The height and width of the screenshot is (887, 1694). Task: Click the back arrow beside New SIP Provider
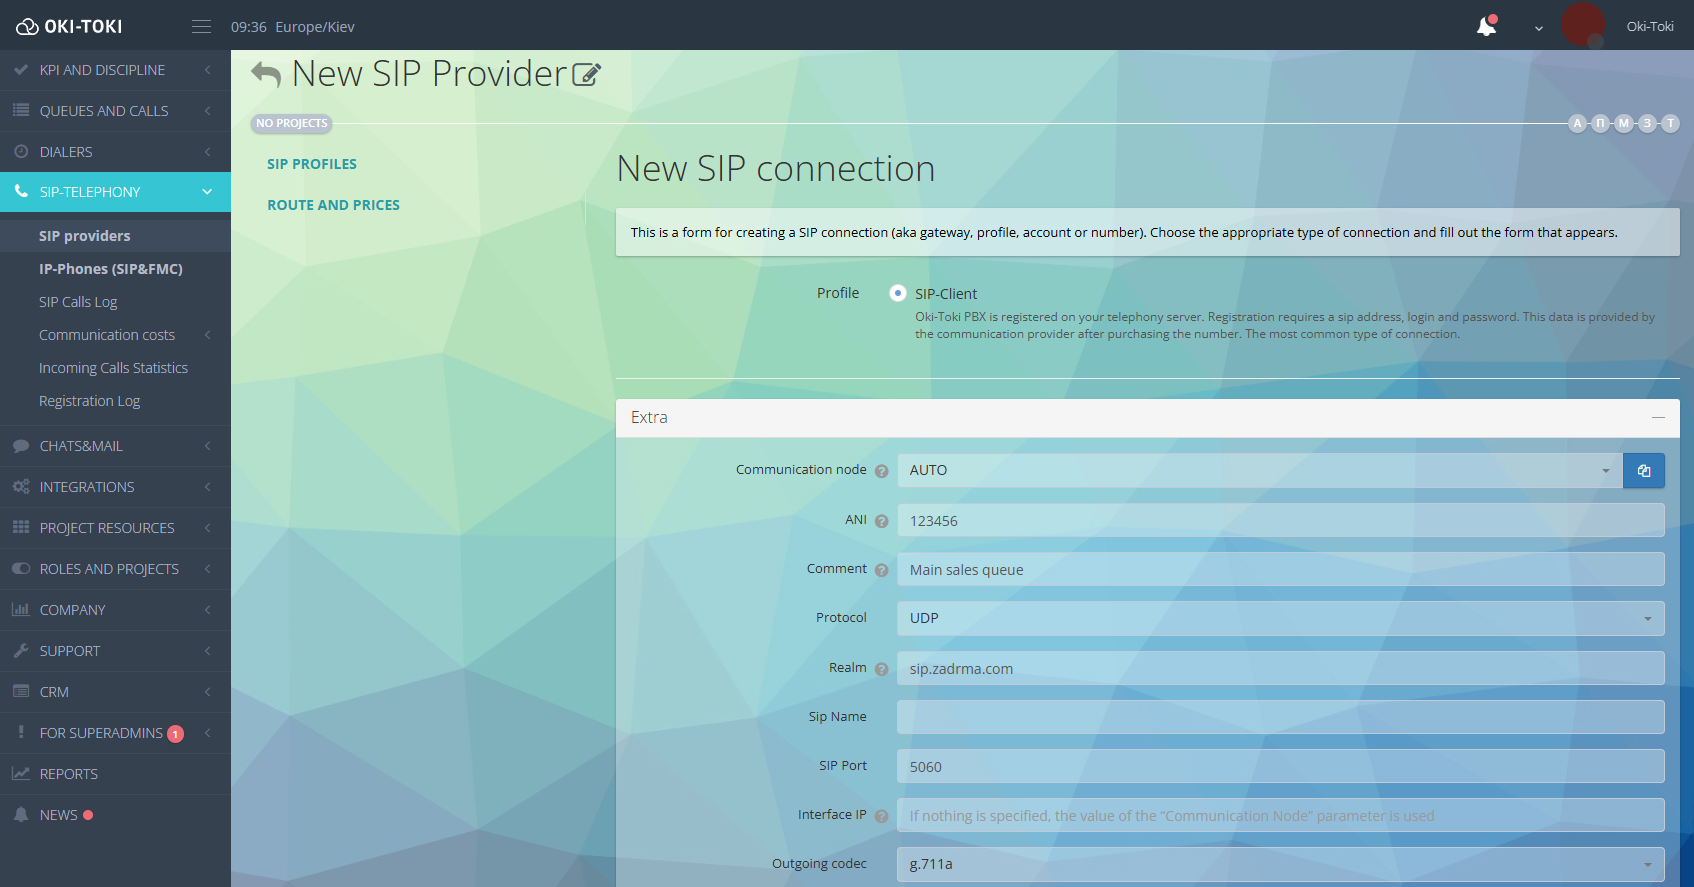click(266, 74)
